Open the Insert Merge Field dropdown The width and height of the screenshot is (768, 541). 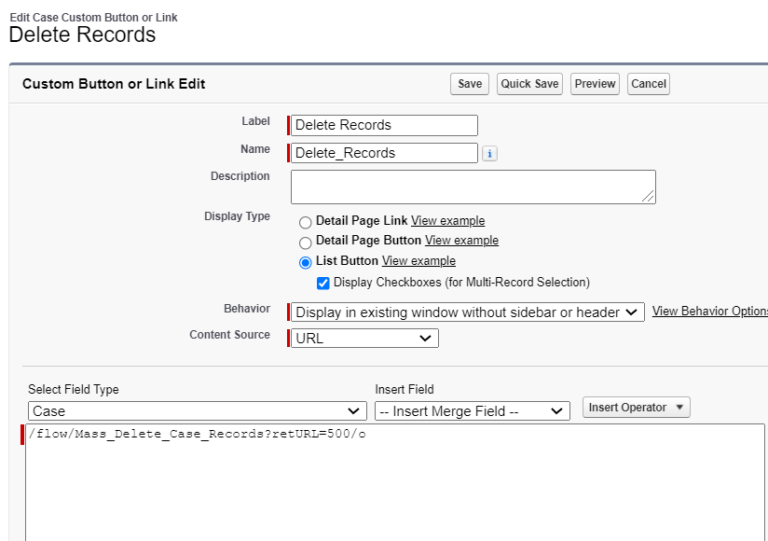471,411
